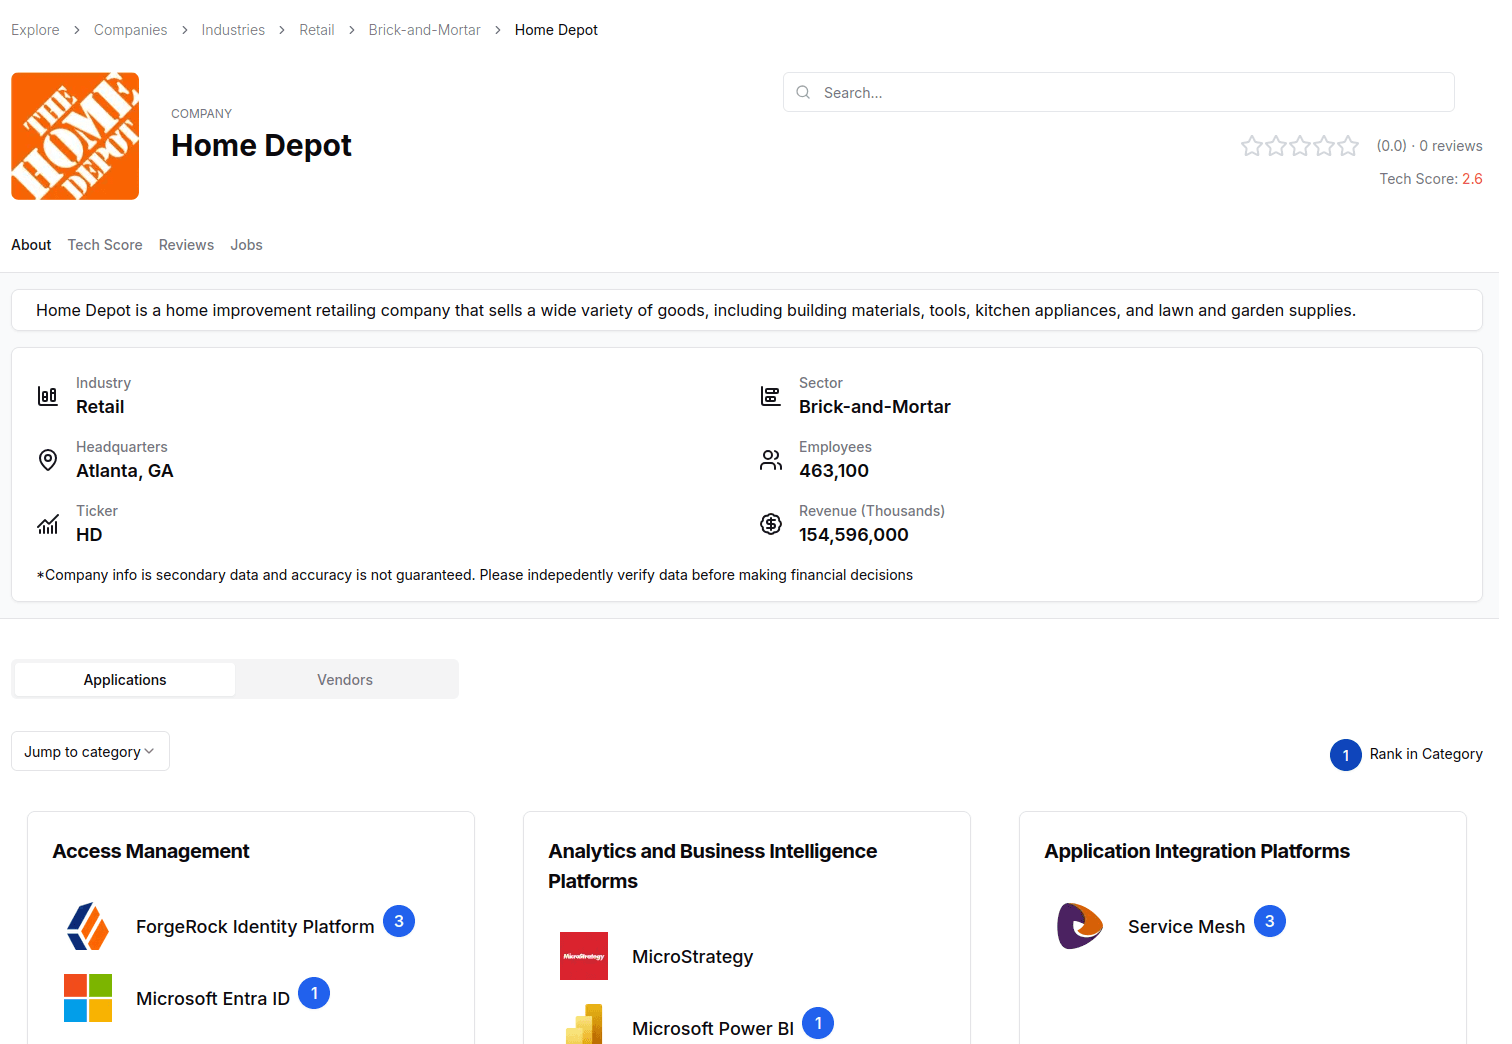The image size is (1512, 1044).
Task: Click the Service Mesh logo
Action: click(1080, 926)
